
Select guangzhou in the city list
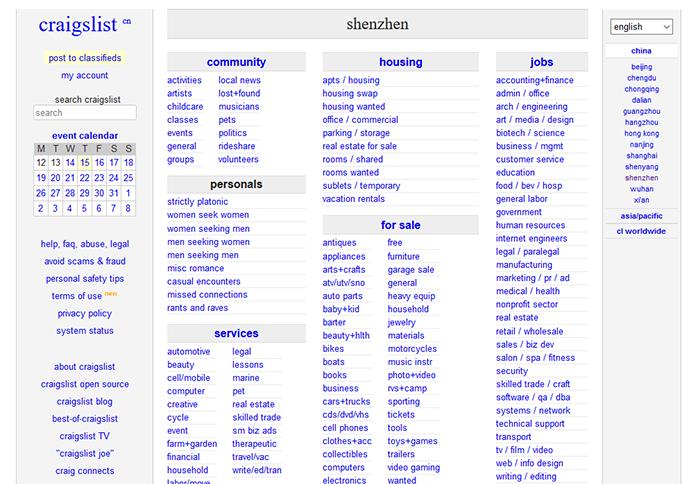(642, 111)
